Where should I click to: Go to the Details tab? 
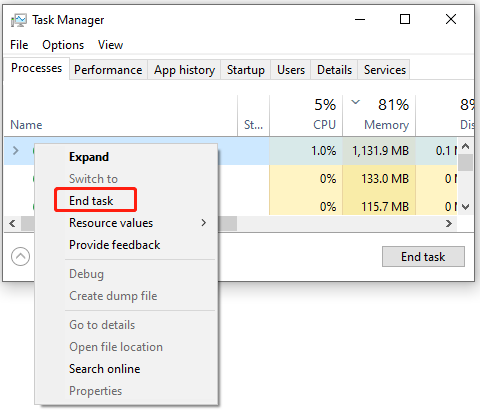pos(334,70)
